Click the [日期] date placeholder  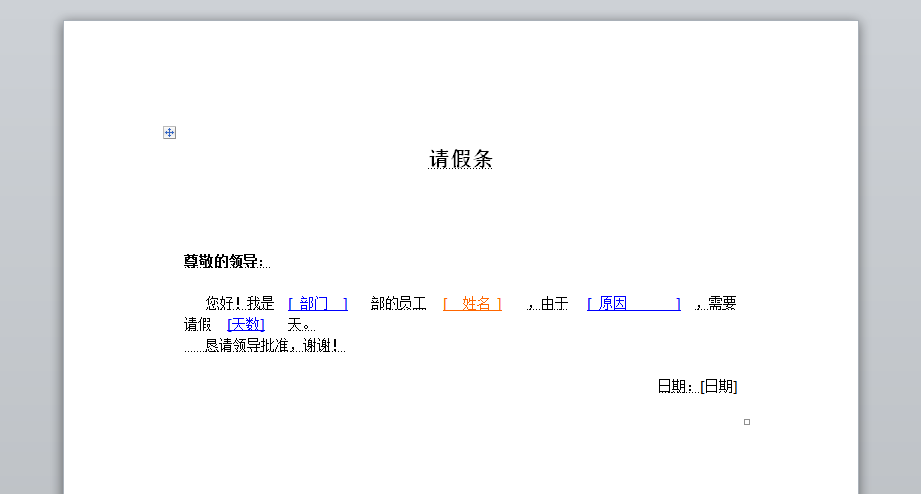tap(719, 387)
